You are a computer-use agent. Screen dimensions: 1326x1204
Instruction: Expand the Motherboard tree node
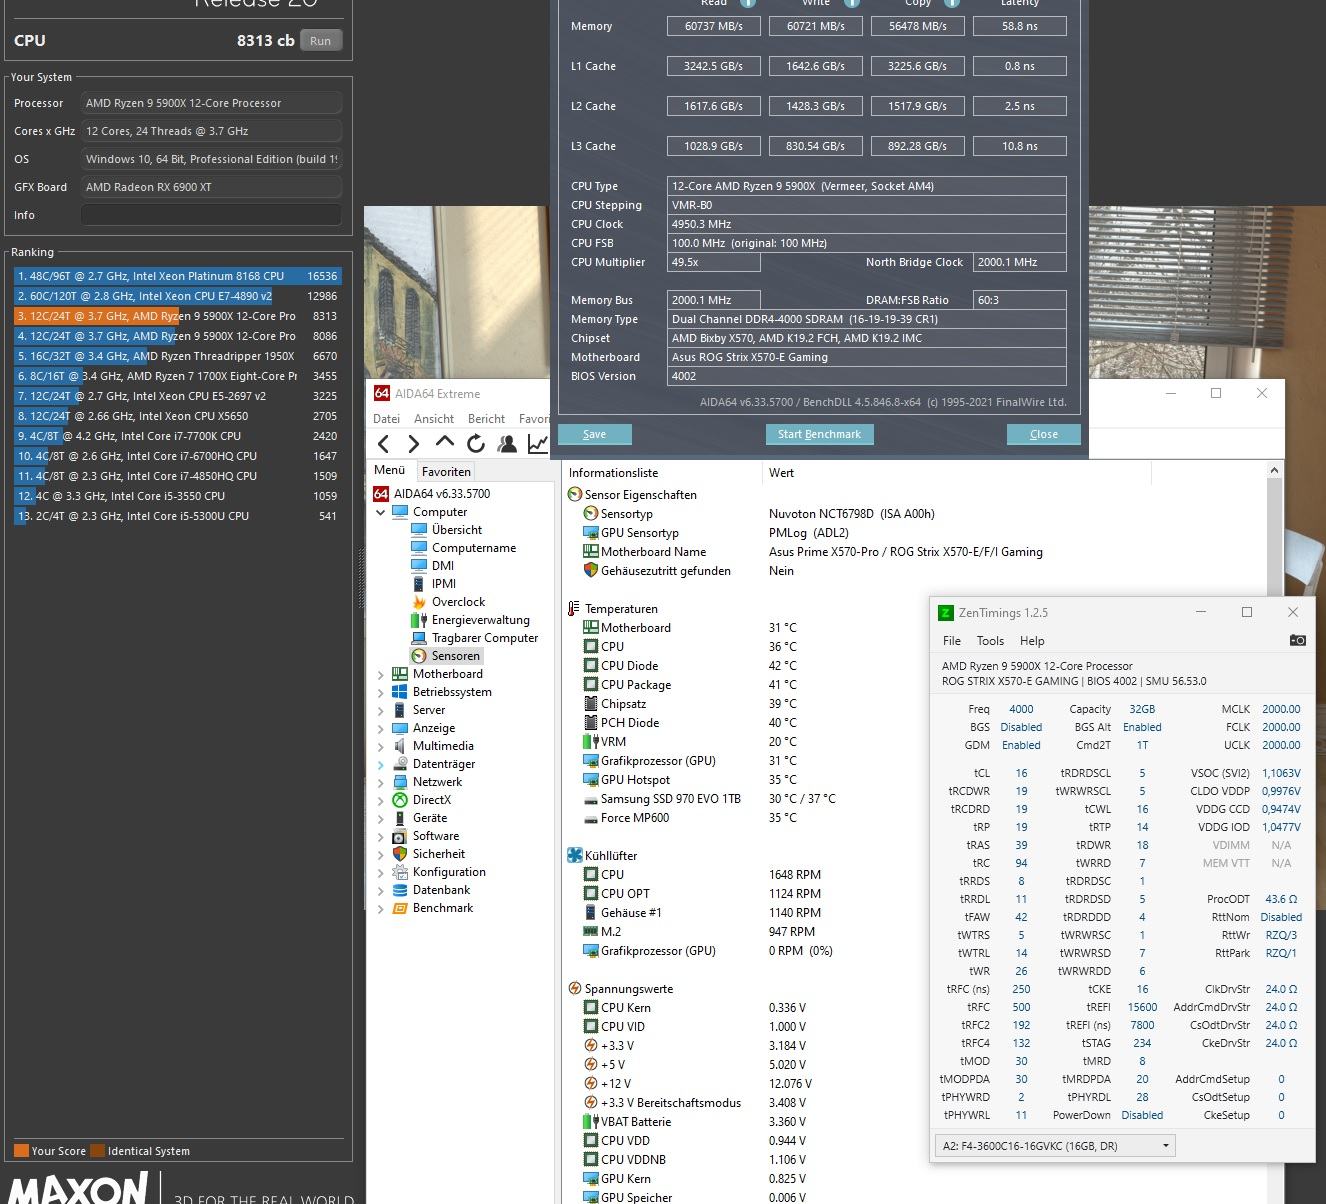[x=380, y=675]
